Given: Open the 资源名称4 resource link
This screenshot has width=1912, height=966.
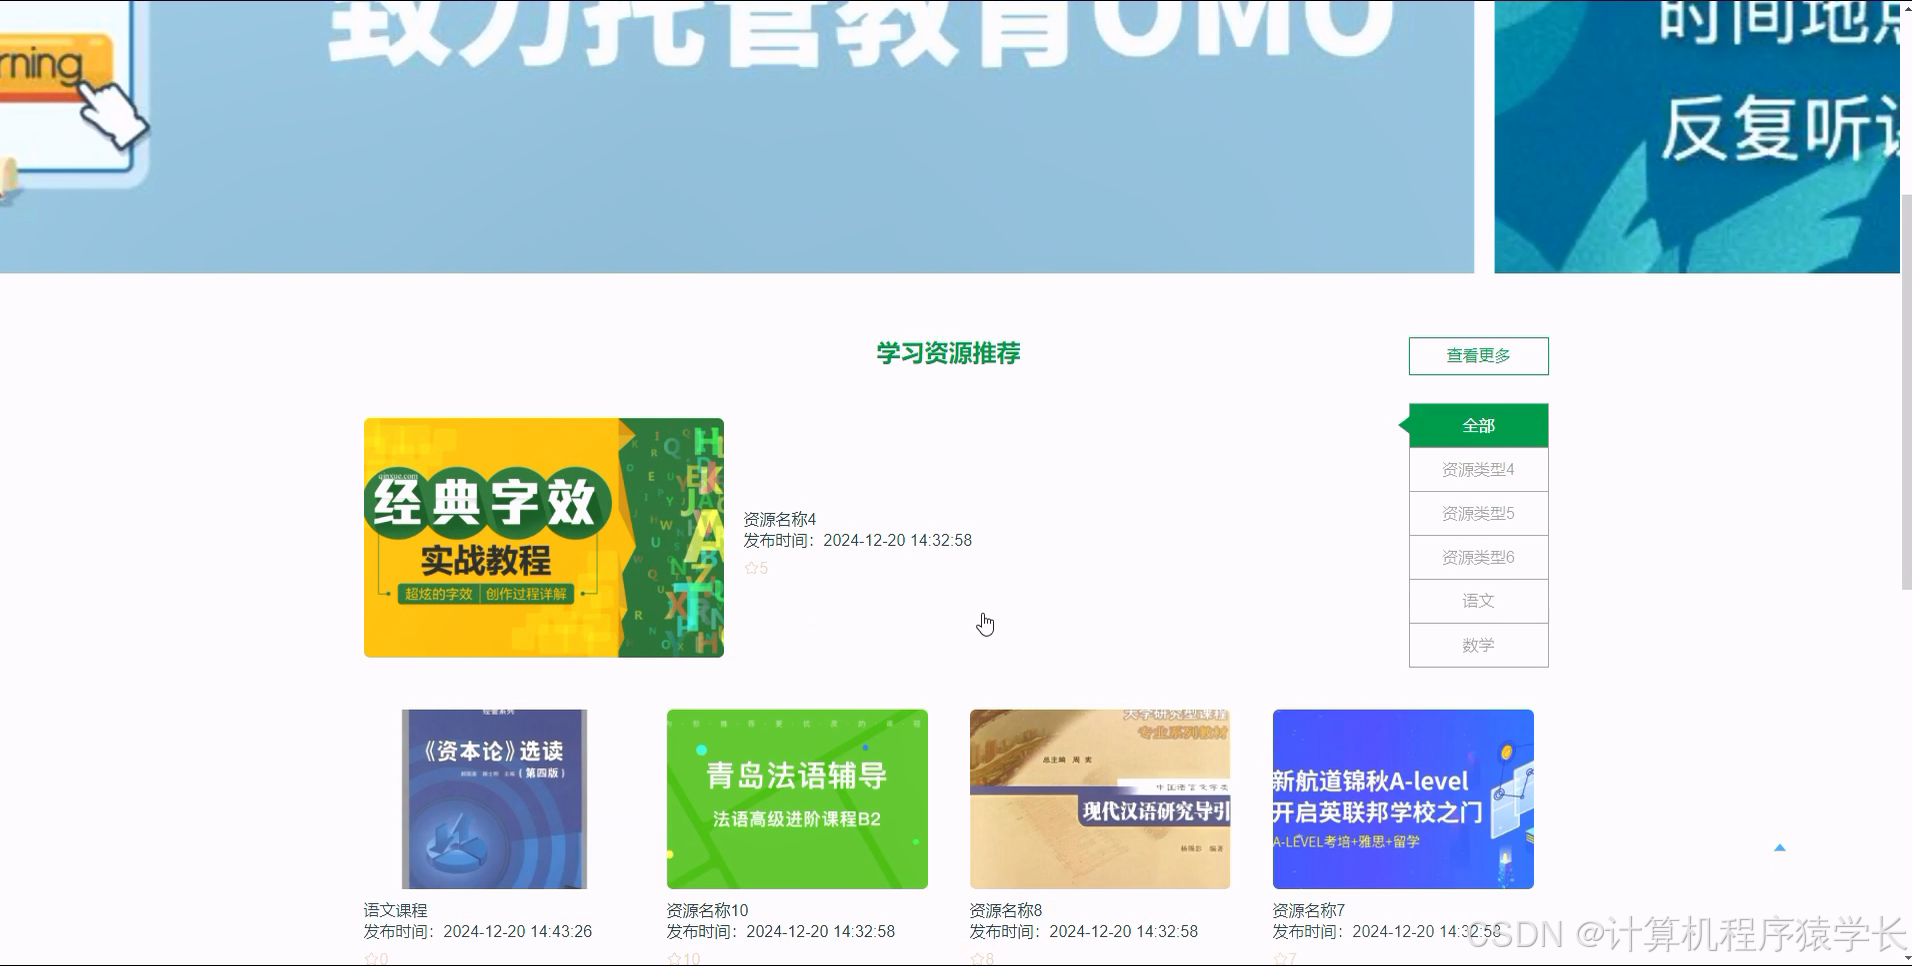Looking at the screenshot, I should (x=778, y=519).
